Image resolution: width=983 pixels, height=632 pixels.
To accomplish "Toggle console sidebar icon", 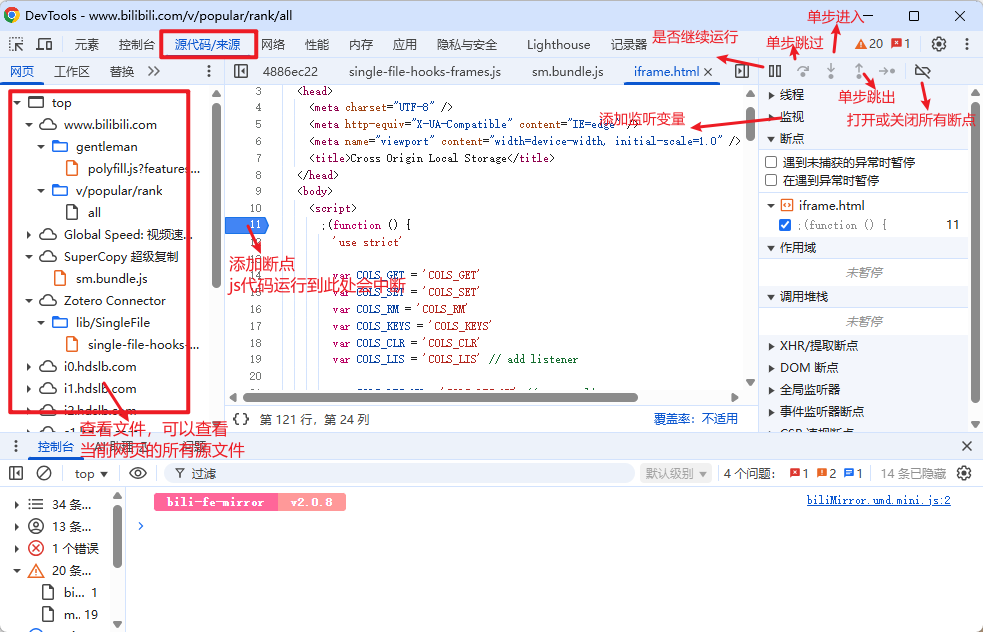I will (x=16, y=473).
